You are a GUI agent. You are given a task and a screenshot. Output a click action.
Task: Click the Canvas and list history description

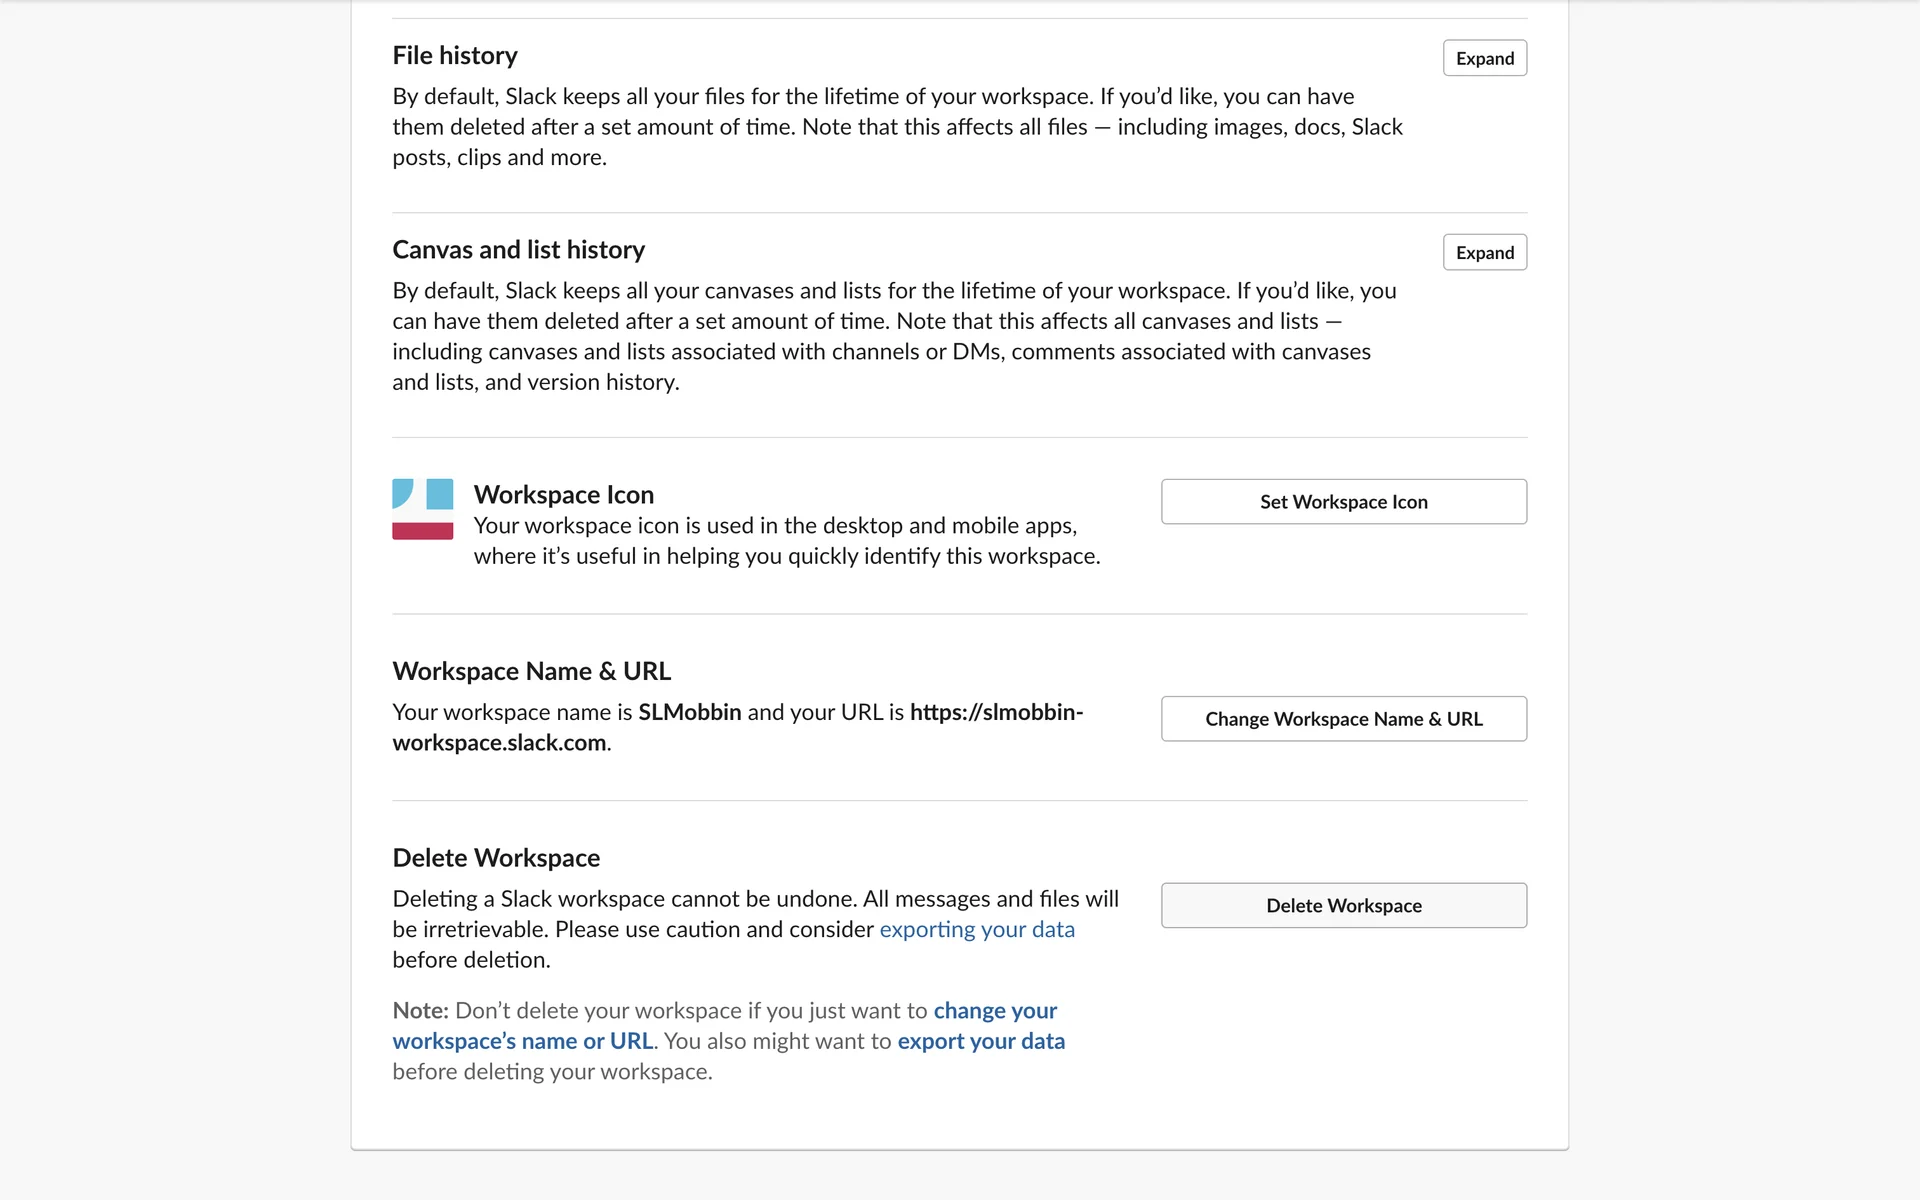click(893, 337)
